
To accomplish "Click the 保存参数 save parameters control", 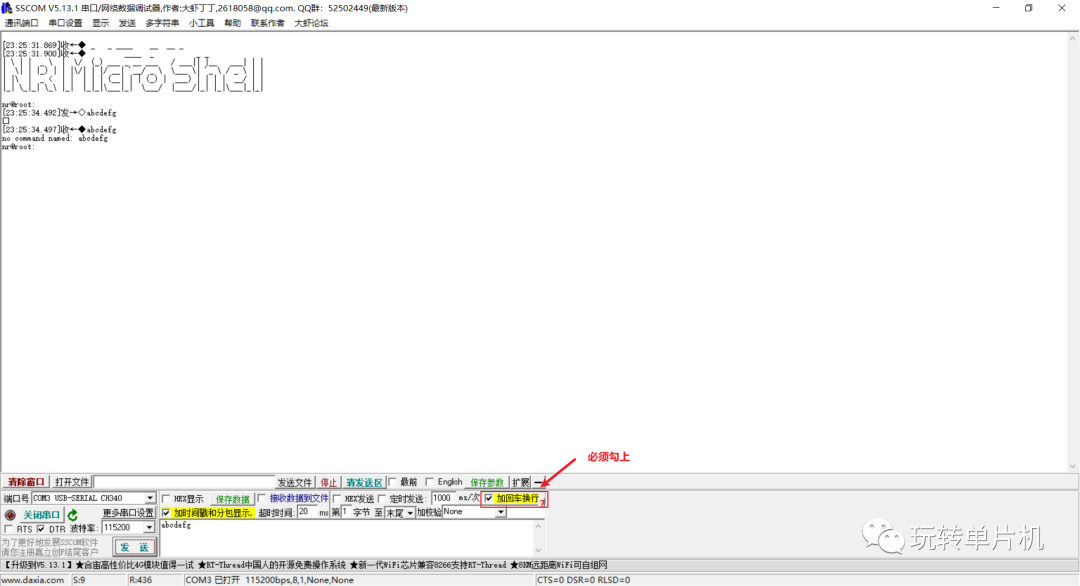I will [x=486, y=482].
